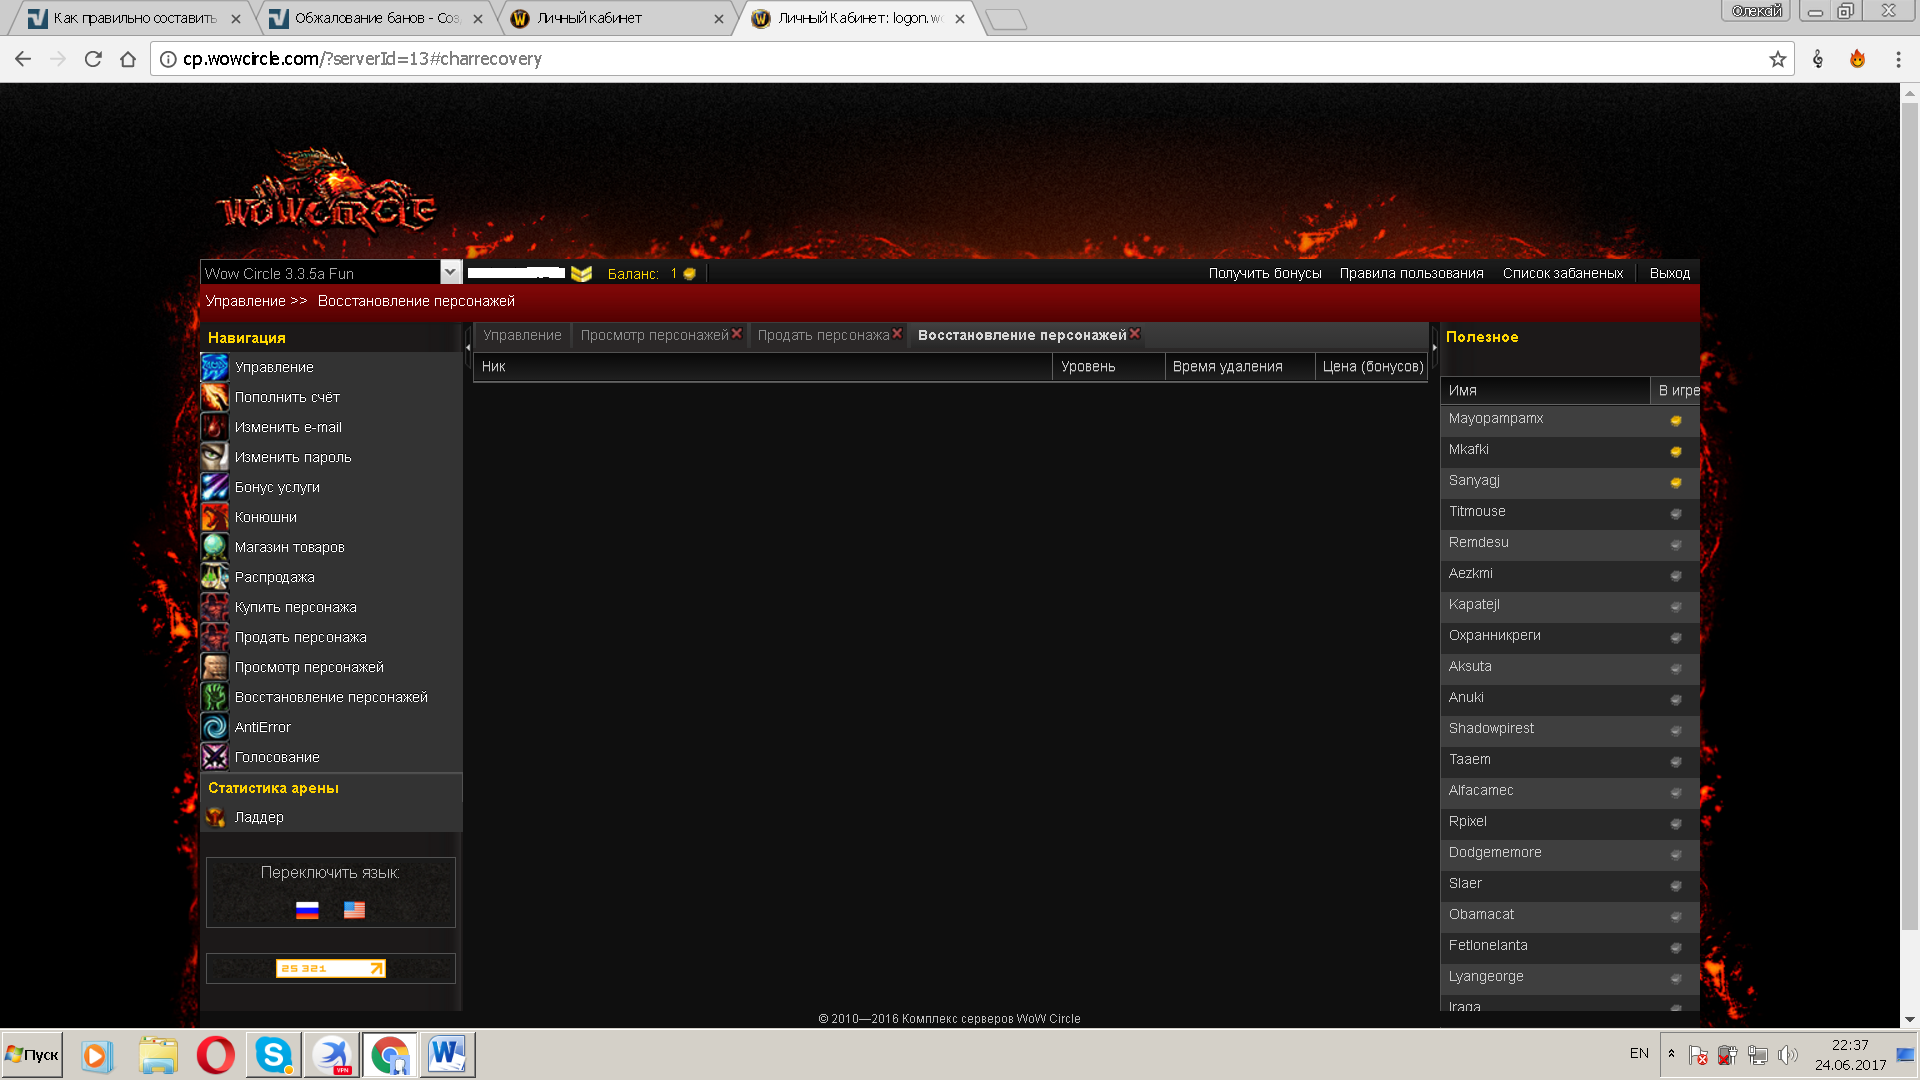
Task: Click the Получить бонусы link
Action: point(1264,273)
